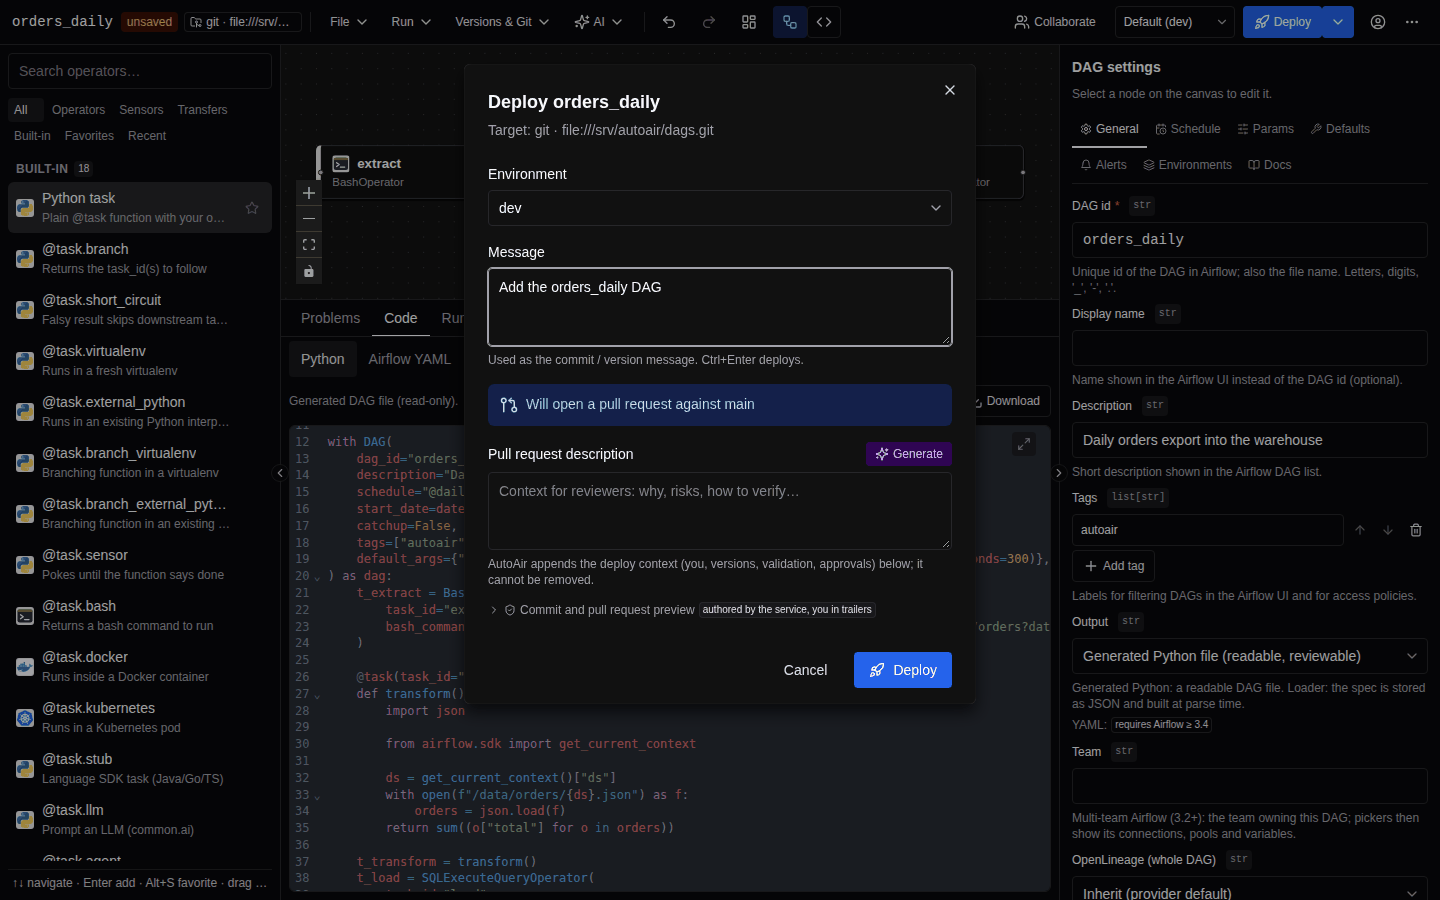The image size is (1440, 900).
Task: Switch to the code view brackets icon
Action: (x=824, y=22)
